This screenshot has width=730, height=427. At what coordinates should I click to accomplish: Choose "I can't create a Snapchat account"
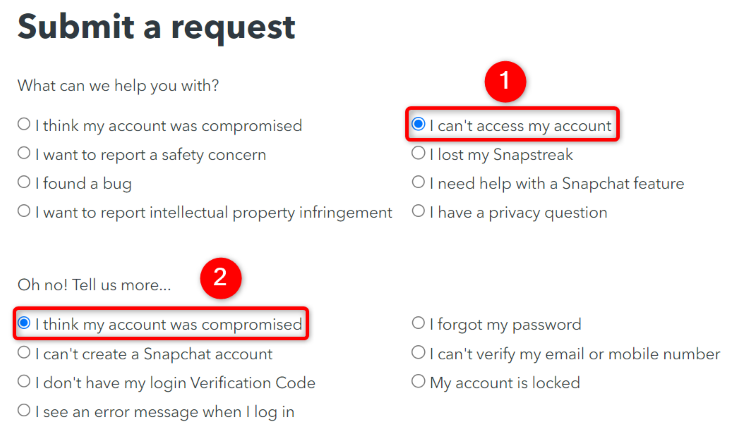[x=24, y=353]
